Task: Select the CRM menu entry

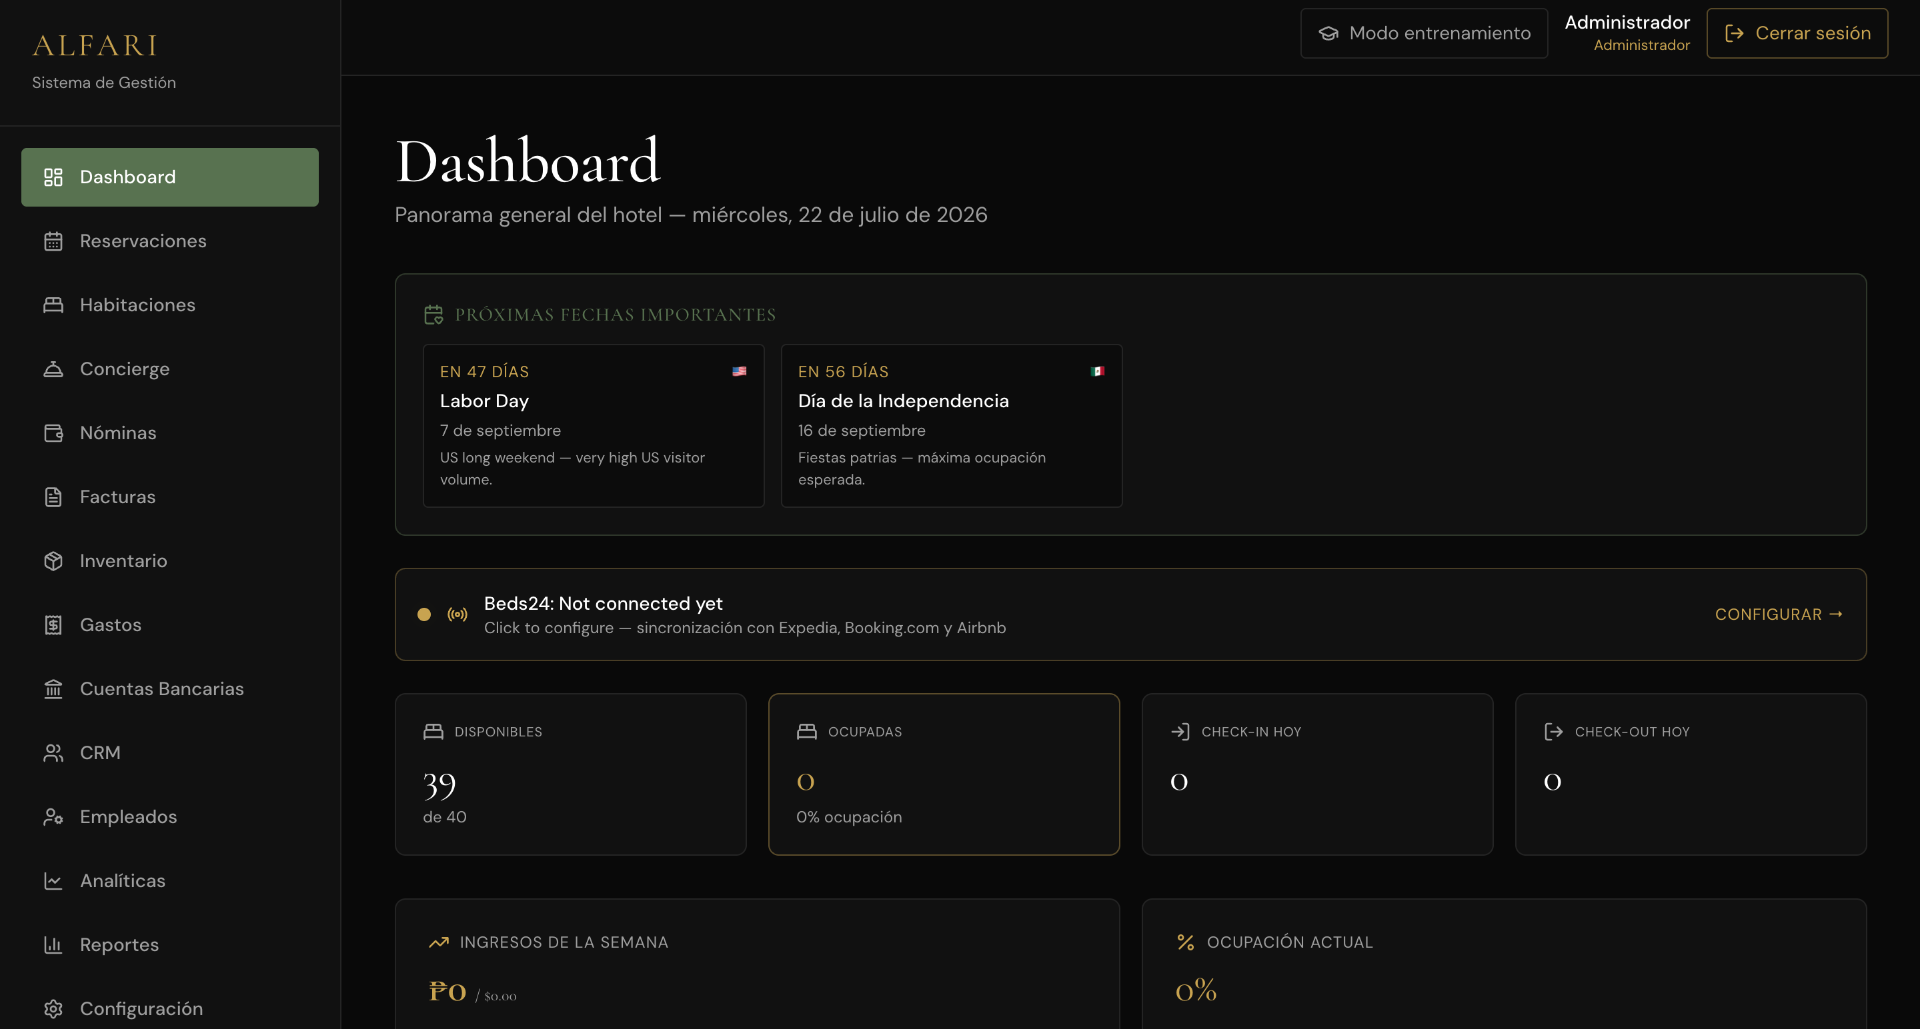Action: [x=170, y=753]
